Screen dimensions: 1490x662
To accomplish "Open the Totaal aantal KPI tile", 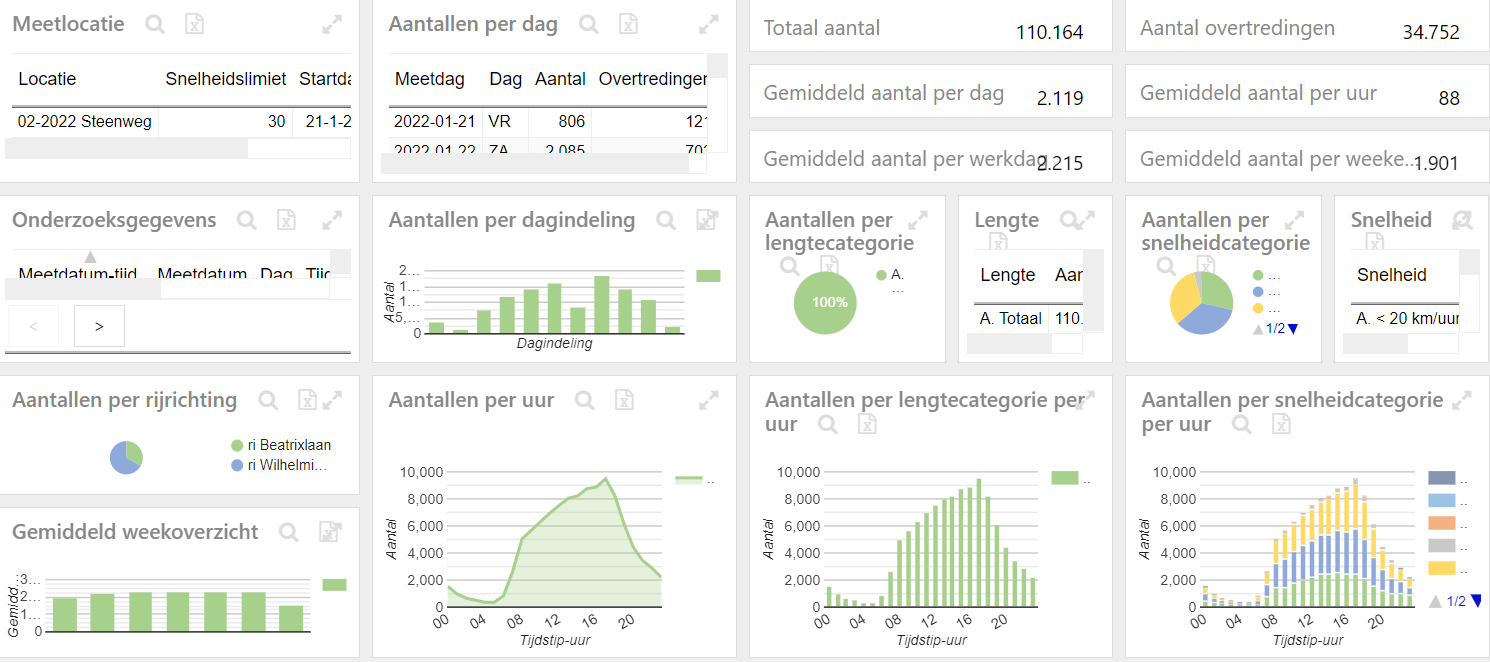I will 930,26.
